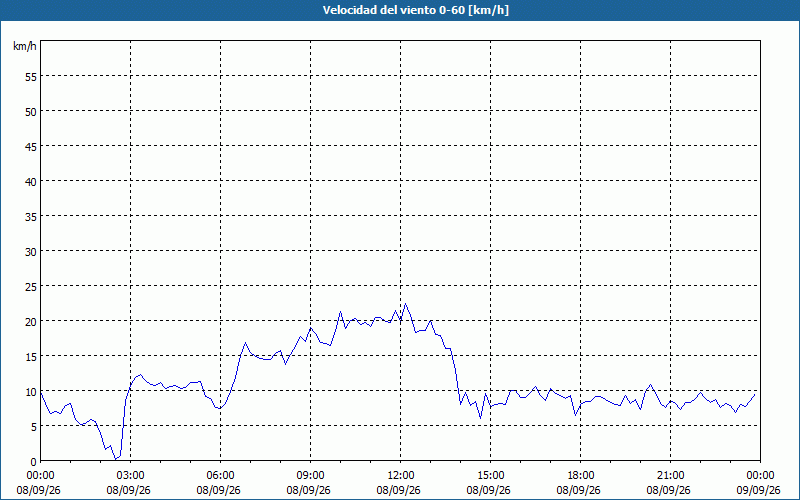Click the wind speed peak just after 12:00

coord(406,304)
